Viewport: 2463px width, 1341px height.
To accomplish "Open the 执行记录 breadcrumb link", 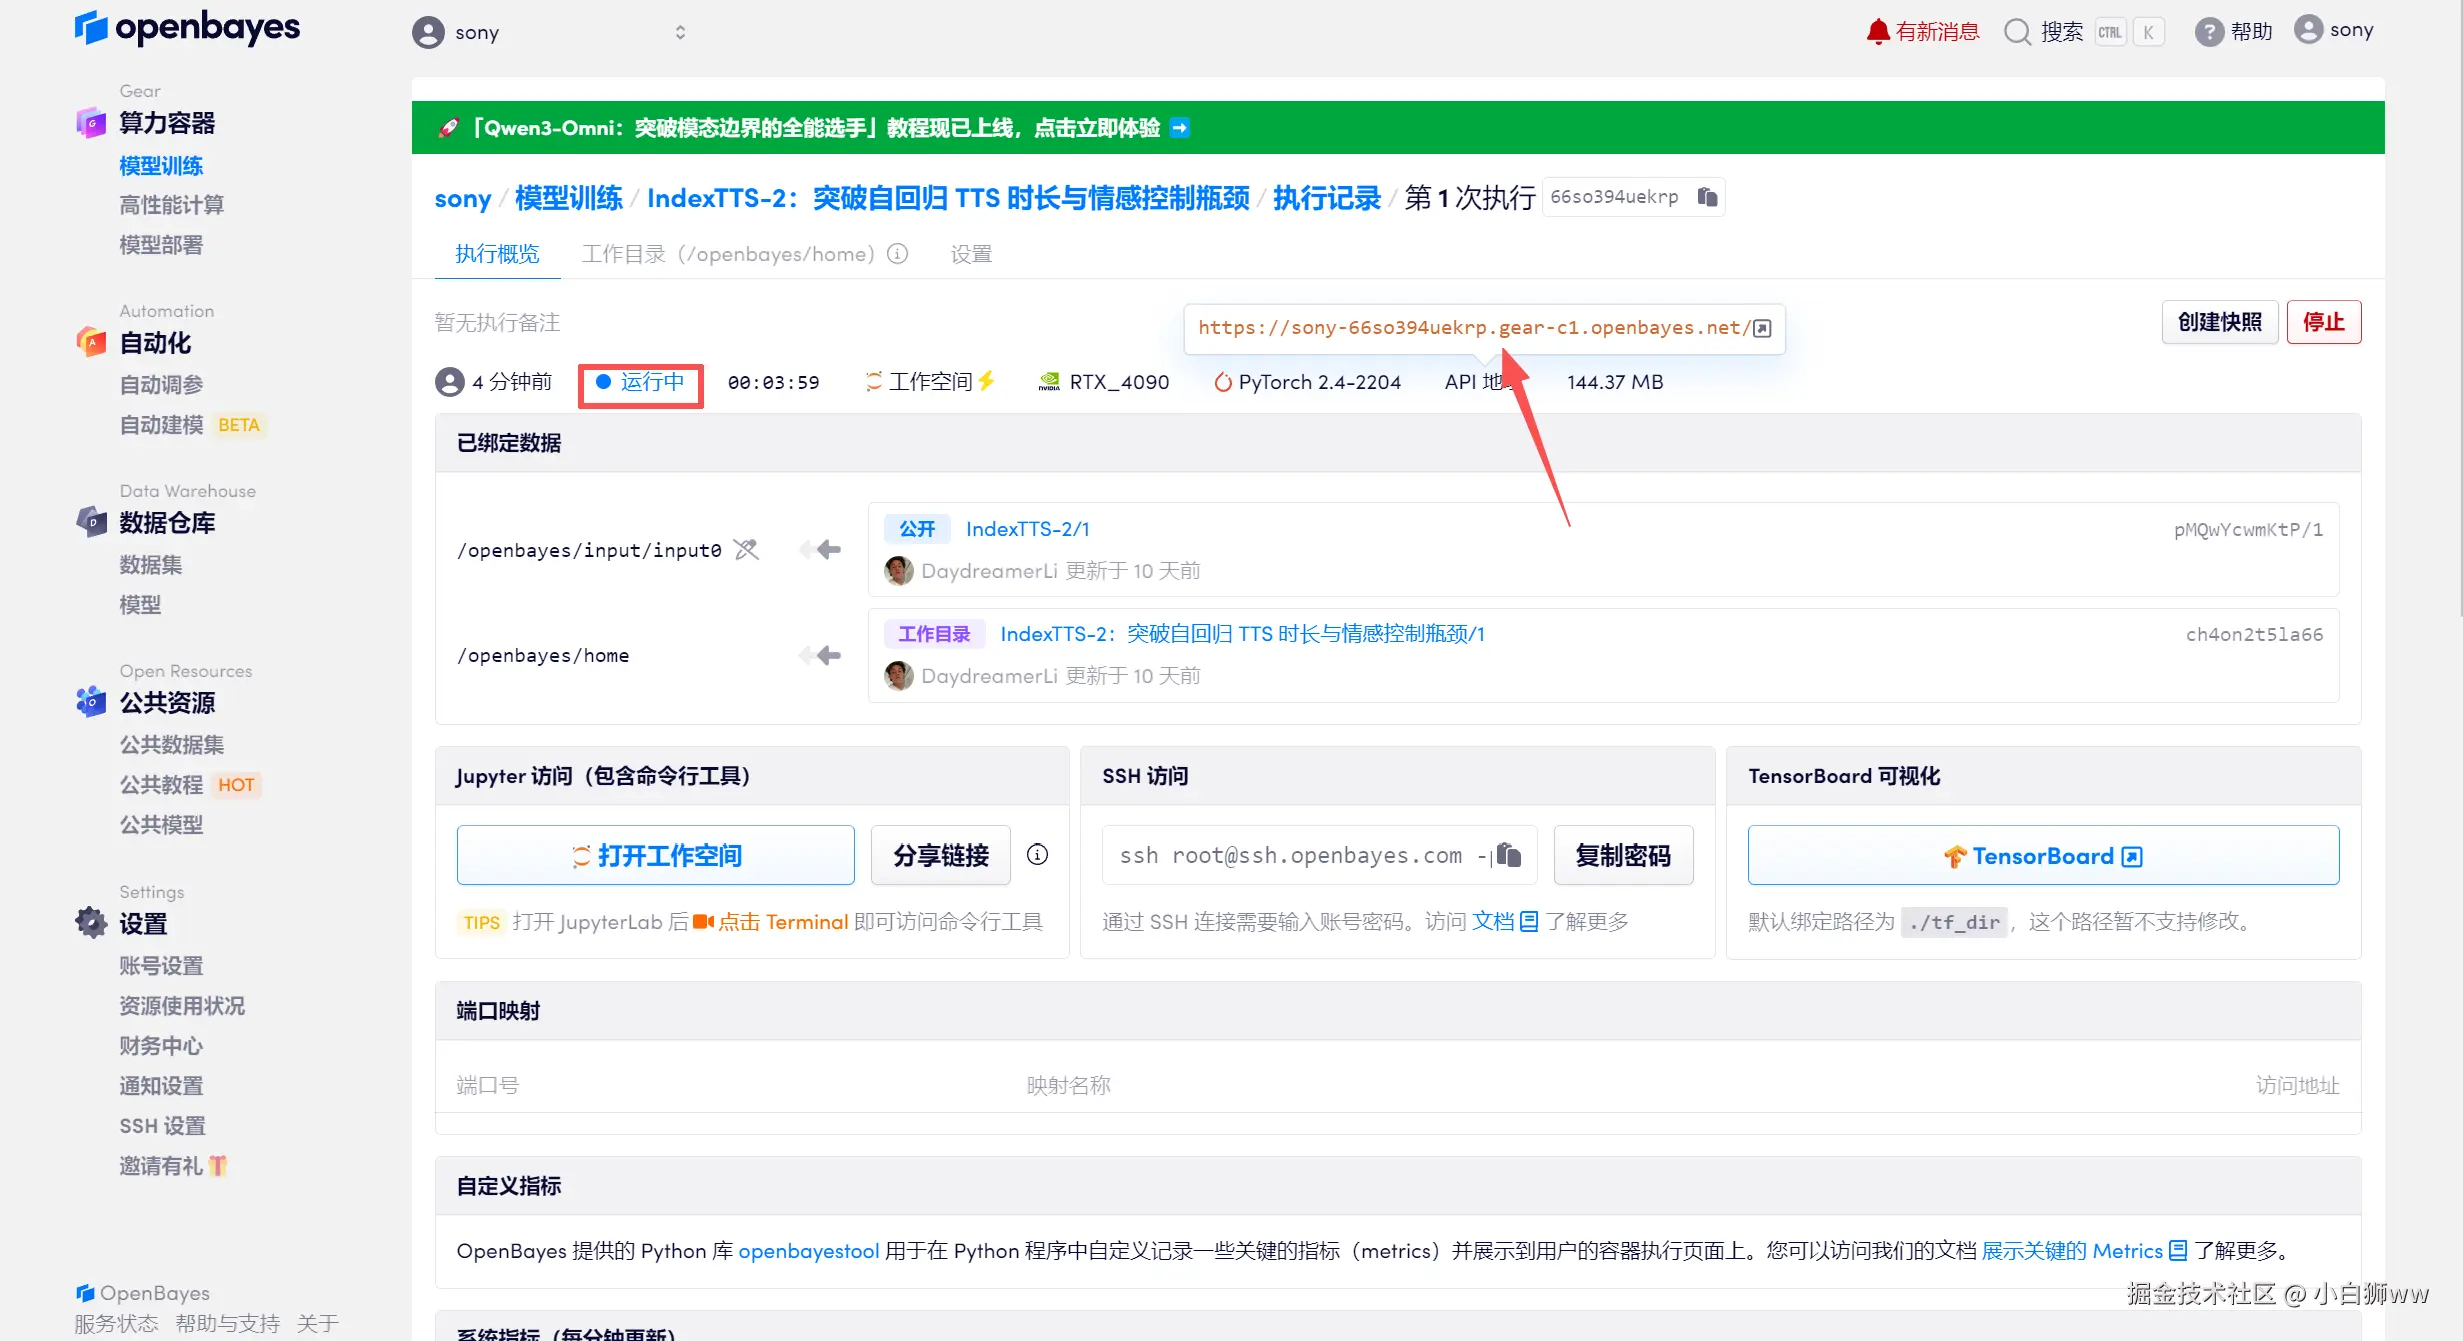I will pyautogui.click(x=1326, y=198).
